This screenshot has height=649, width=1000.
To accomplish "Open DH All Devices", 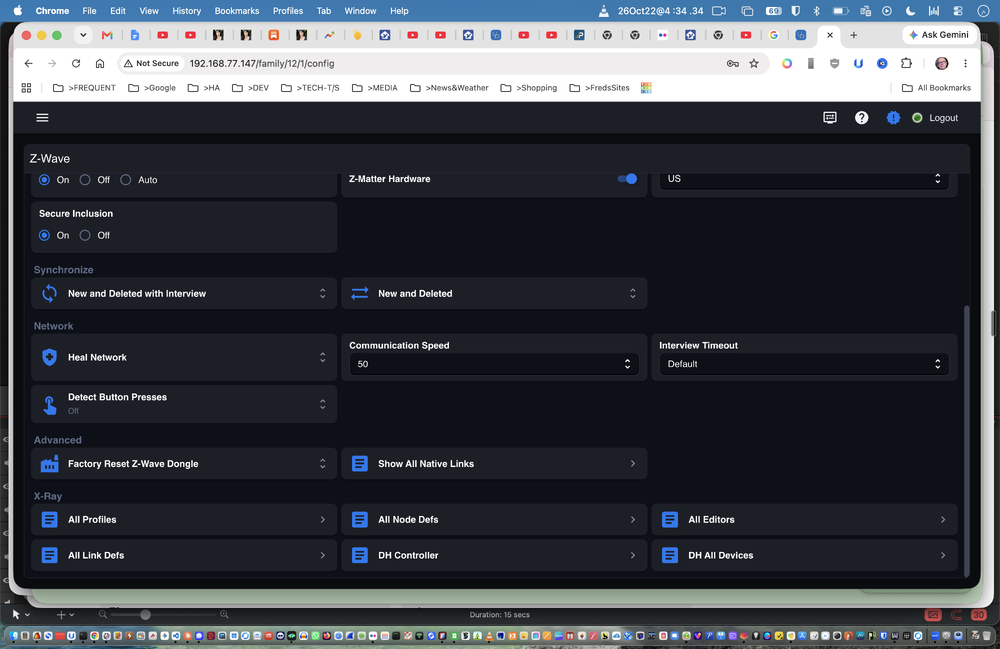I will (804, 555).
